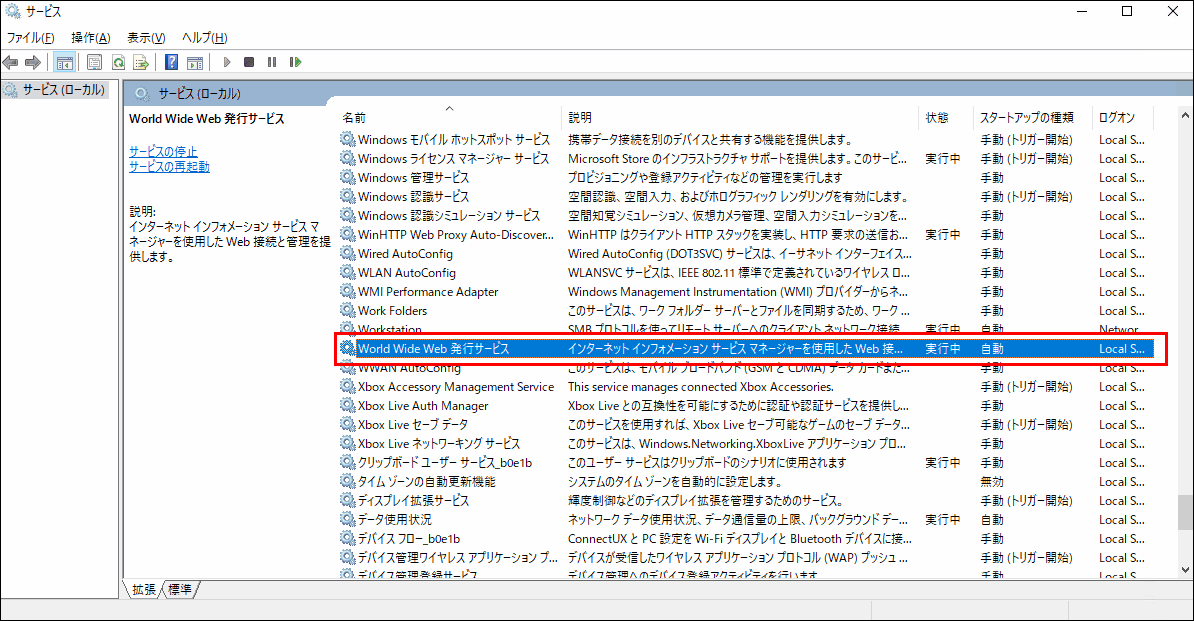This screenshot has height=621, width=1194.
Task: Click the gear icon of WLAN AutoConfig
Action: [347, 272]
